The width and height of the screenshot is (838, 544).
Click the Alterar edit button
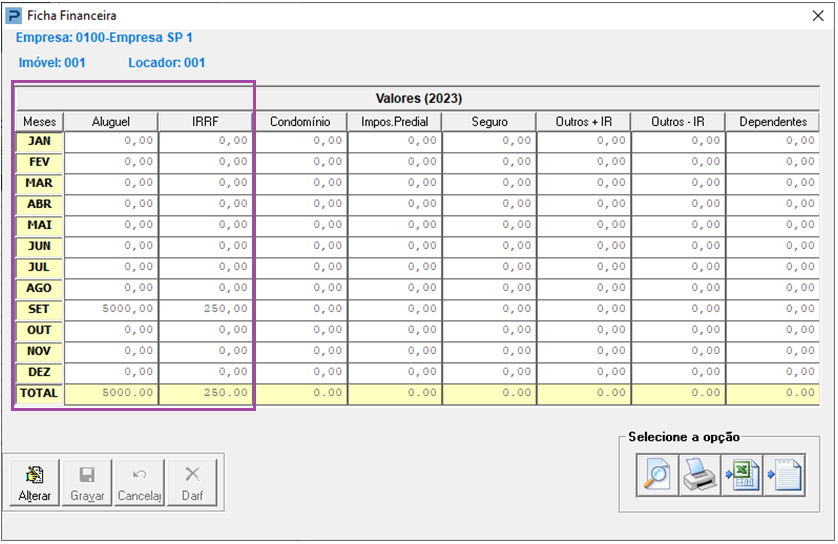(35, 484)
